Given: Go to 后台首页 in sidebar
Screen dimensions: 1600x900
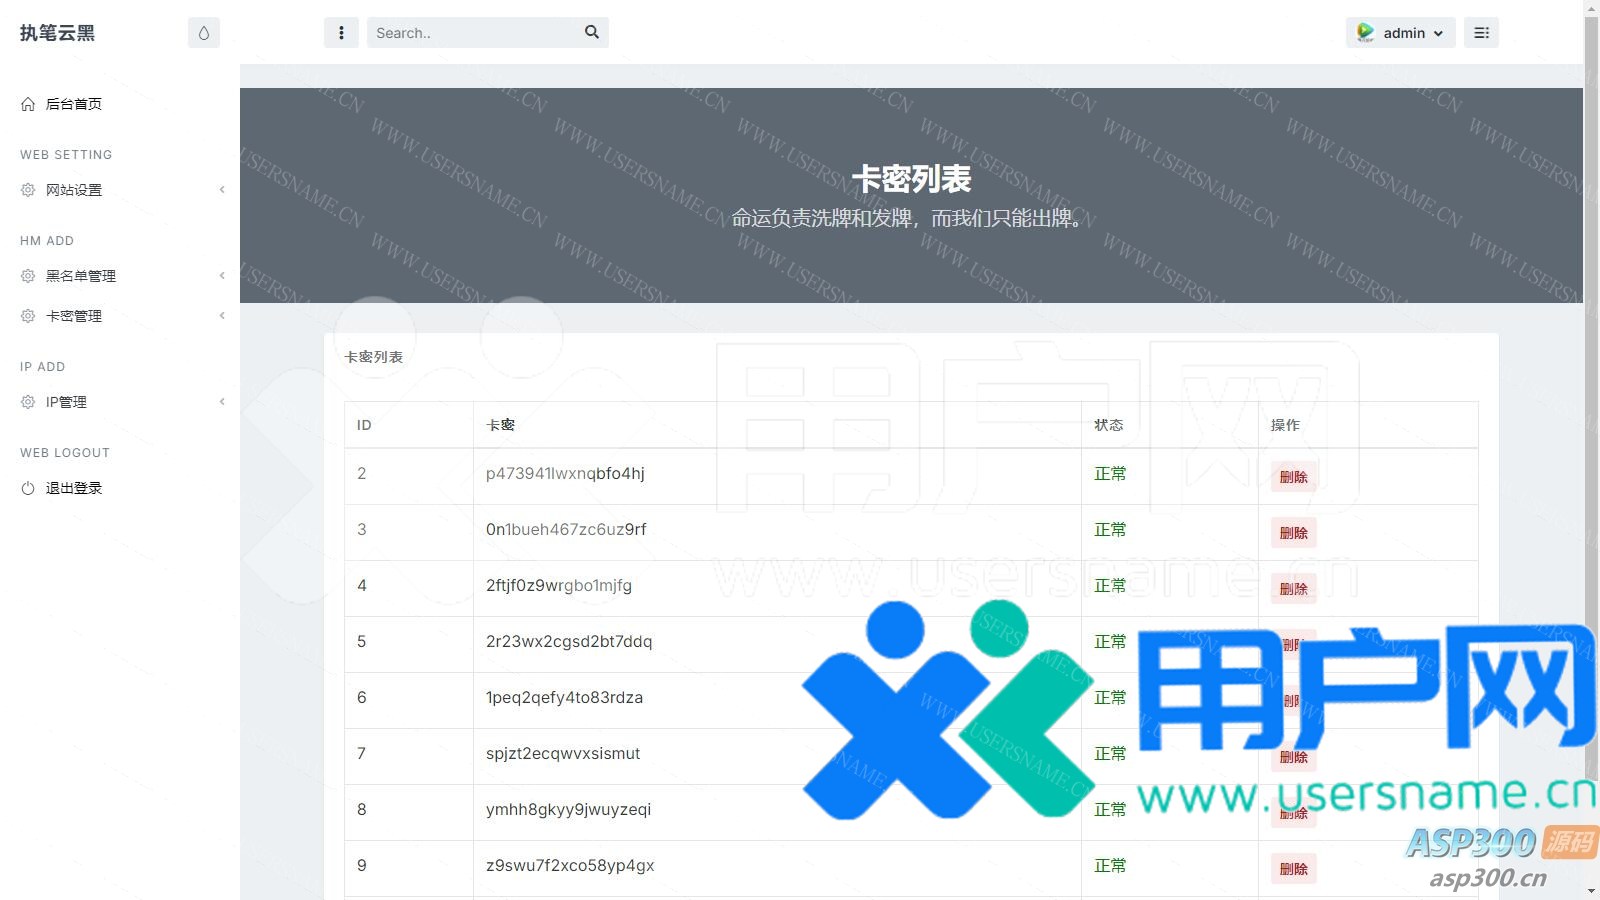Looking at the screenshot, I should (x=74, y=104).
